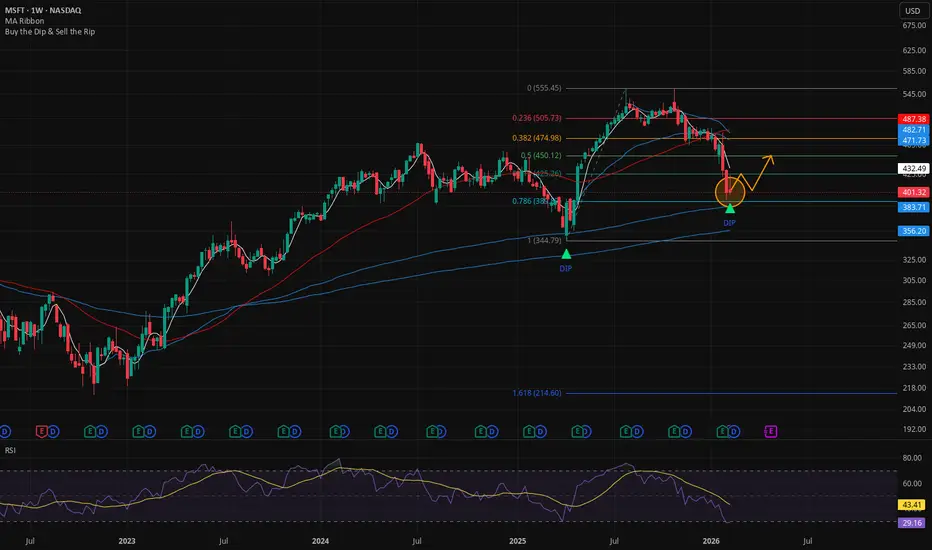Click the blue 383.71 price label
Image resolution: width=932 pixels, height=550 pixels.
click(x=913, y=207)
